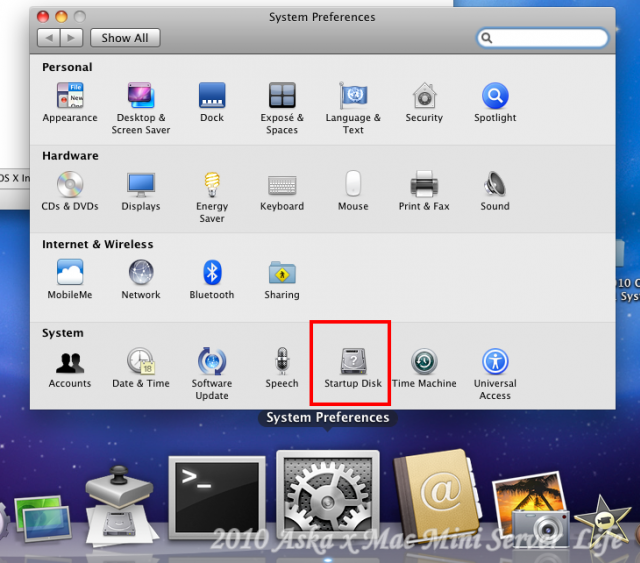The image size is (640, 563).
Task: Open CDs & DVDs preferences
Action: (x=70, y=191)
